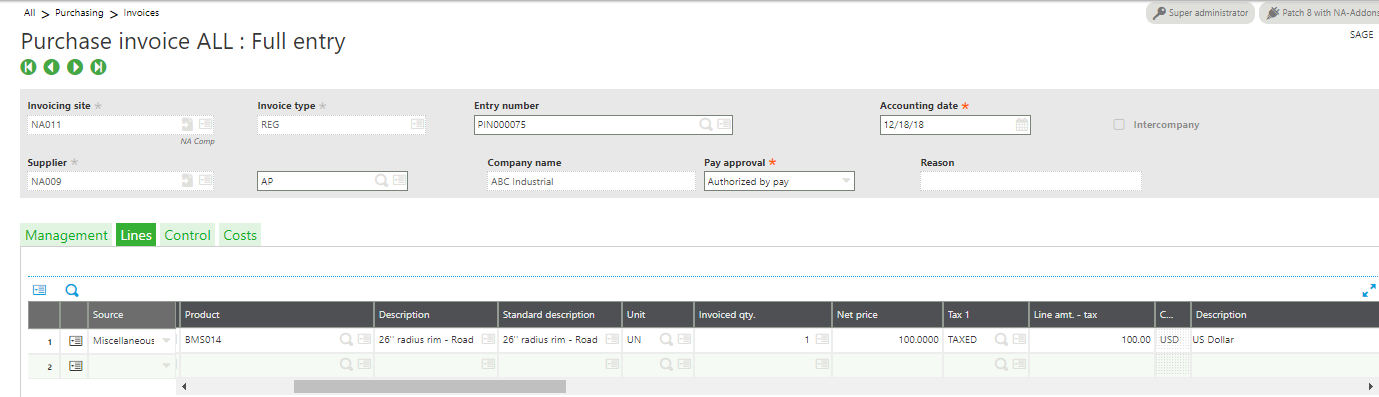Go to the first record using navigation arrows

28,67
